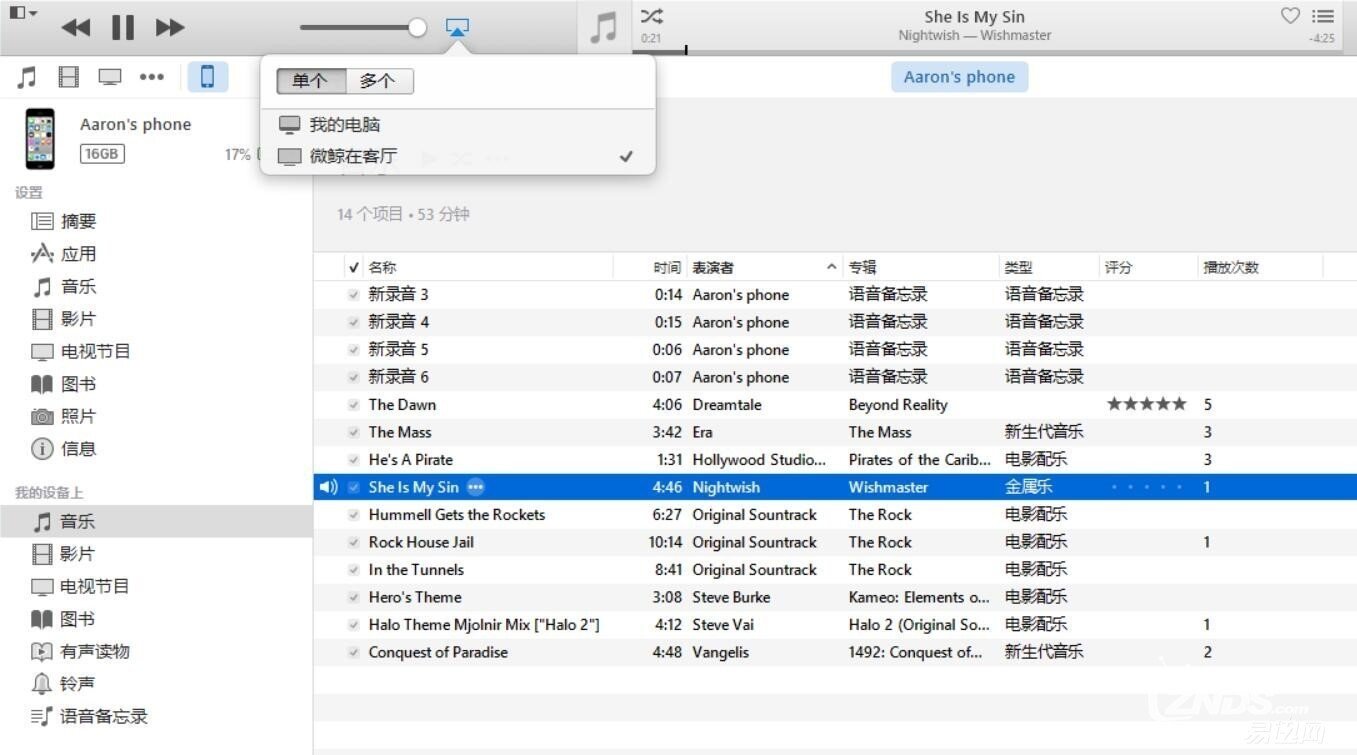
Task: Select the iPhone device icon button
Action: coord(207,77)
